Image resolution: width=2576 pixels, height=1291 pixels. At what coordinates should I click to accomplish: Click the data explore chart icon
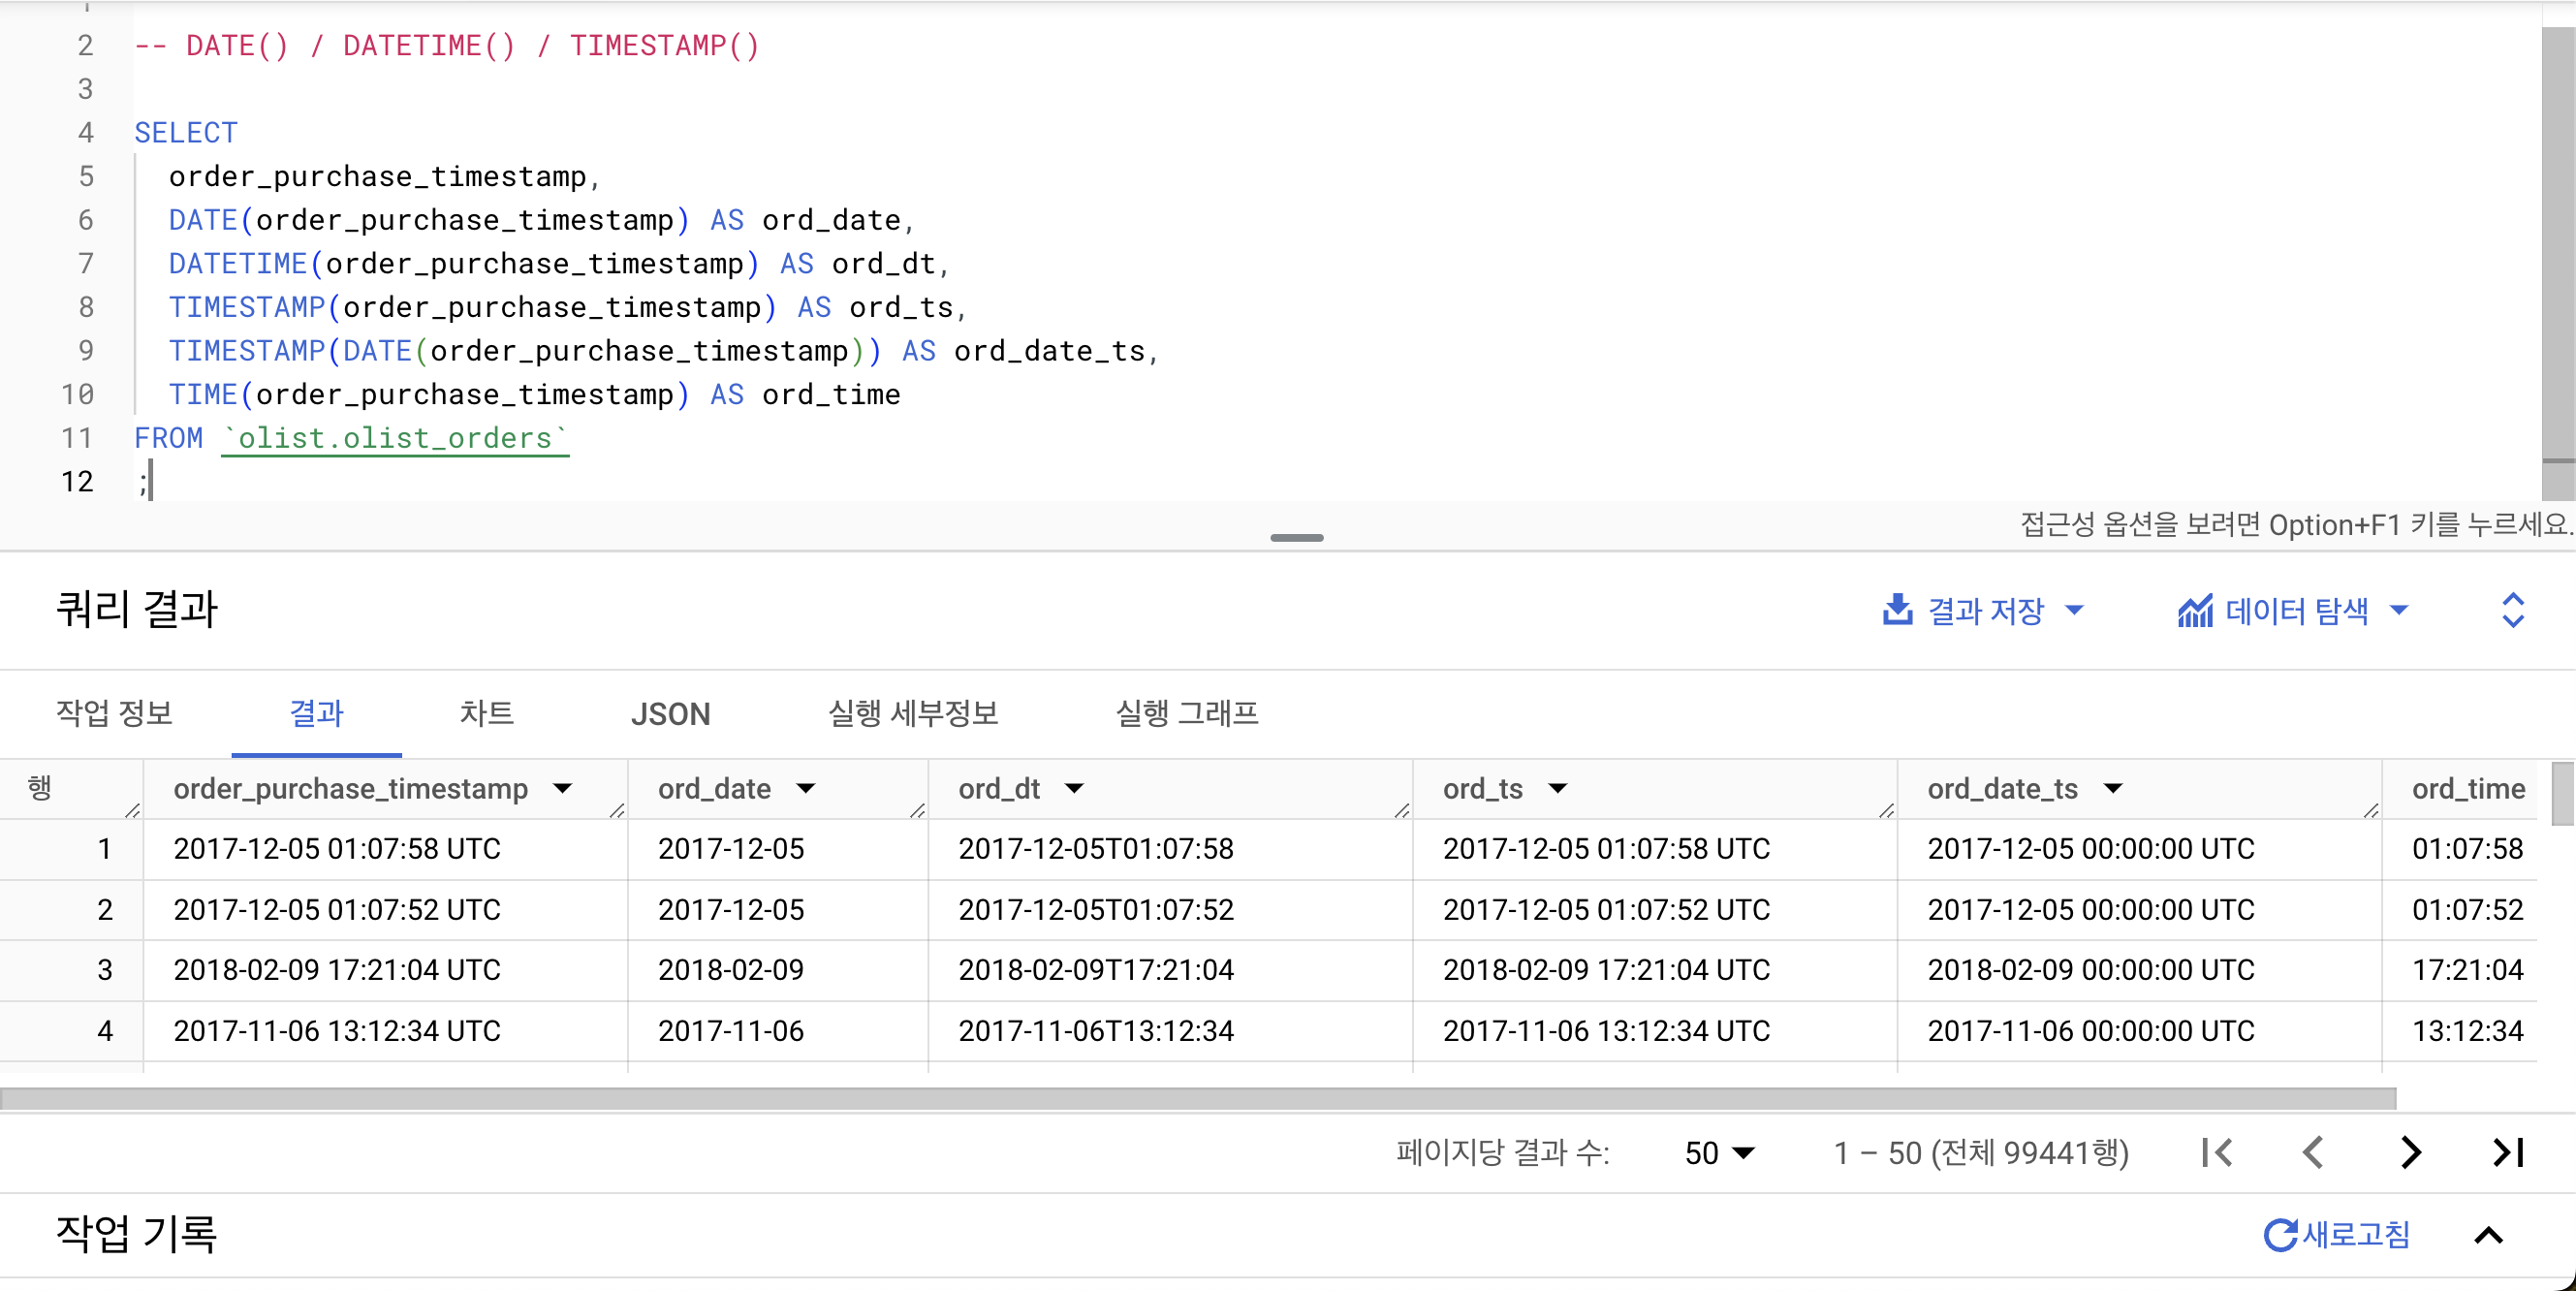(x=2195, y=611)
